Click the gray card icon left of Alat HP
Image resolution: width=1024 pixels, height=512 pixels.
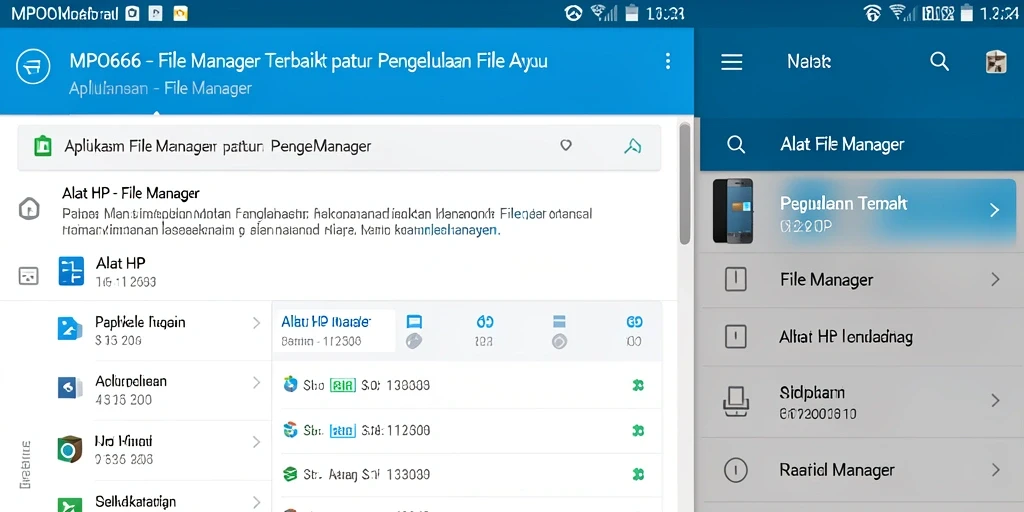tap(28, 276)
